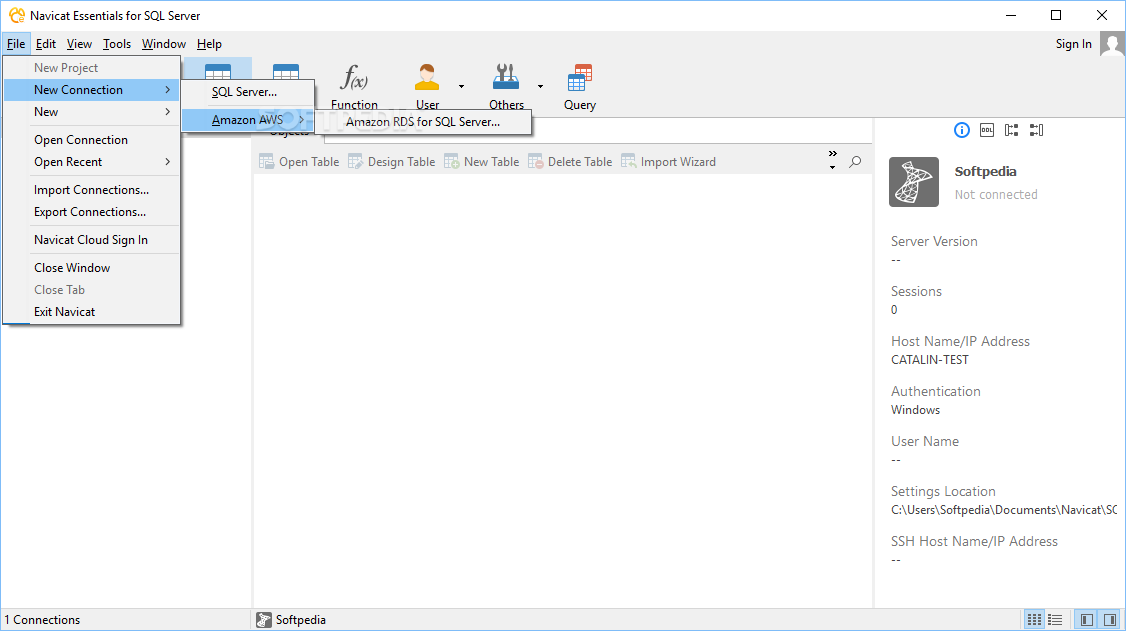The width and height of the screenshot is (1126, 631).
Task: Select Amazon AWS submenu entry
Action: (248, 120)
